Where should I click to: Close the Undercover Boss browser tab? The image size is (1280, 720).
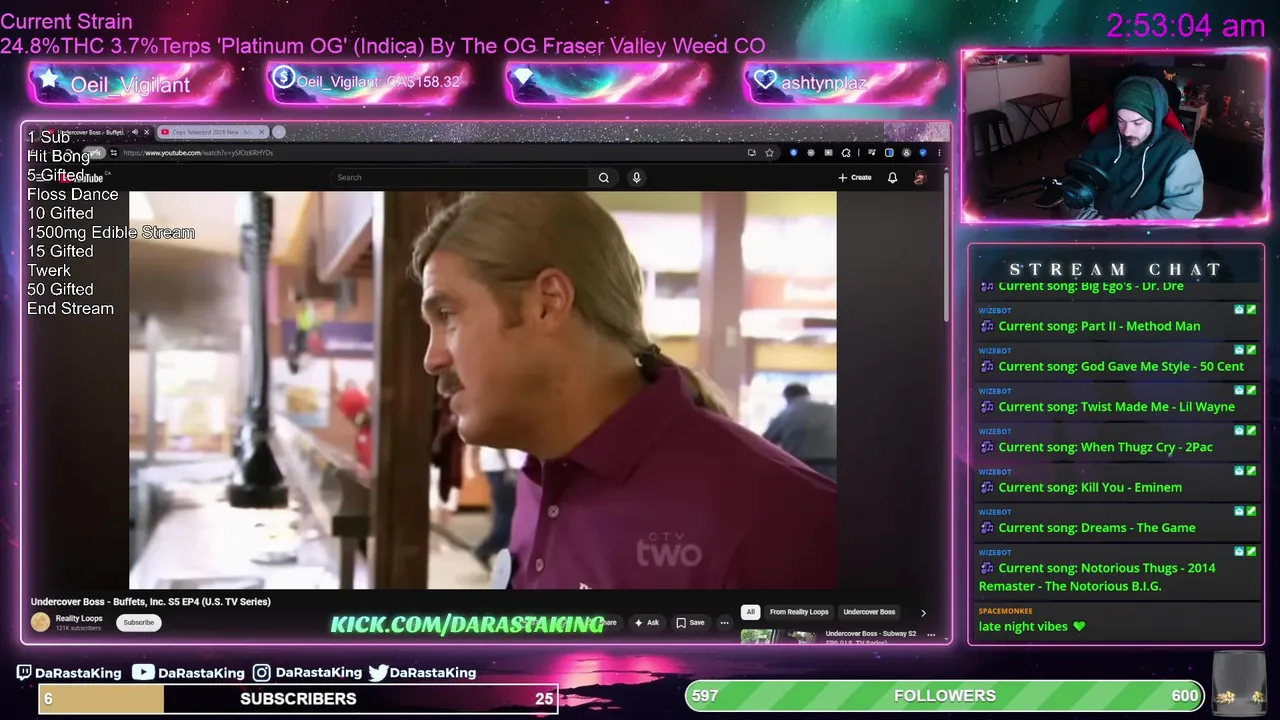click(147, 132)
